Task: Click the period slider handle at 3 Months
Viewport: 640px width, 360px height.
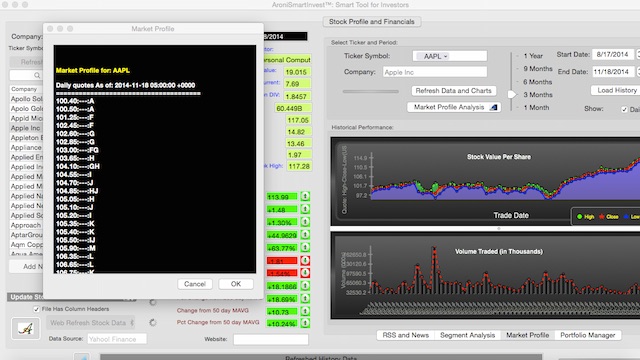Action: pyautogui.click(x=511, y=94)
